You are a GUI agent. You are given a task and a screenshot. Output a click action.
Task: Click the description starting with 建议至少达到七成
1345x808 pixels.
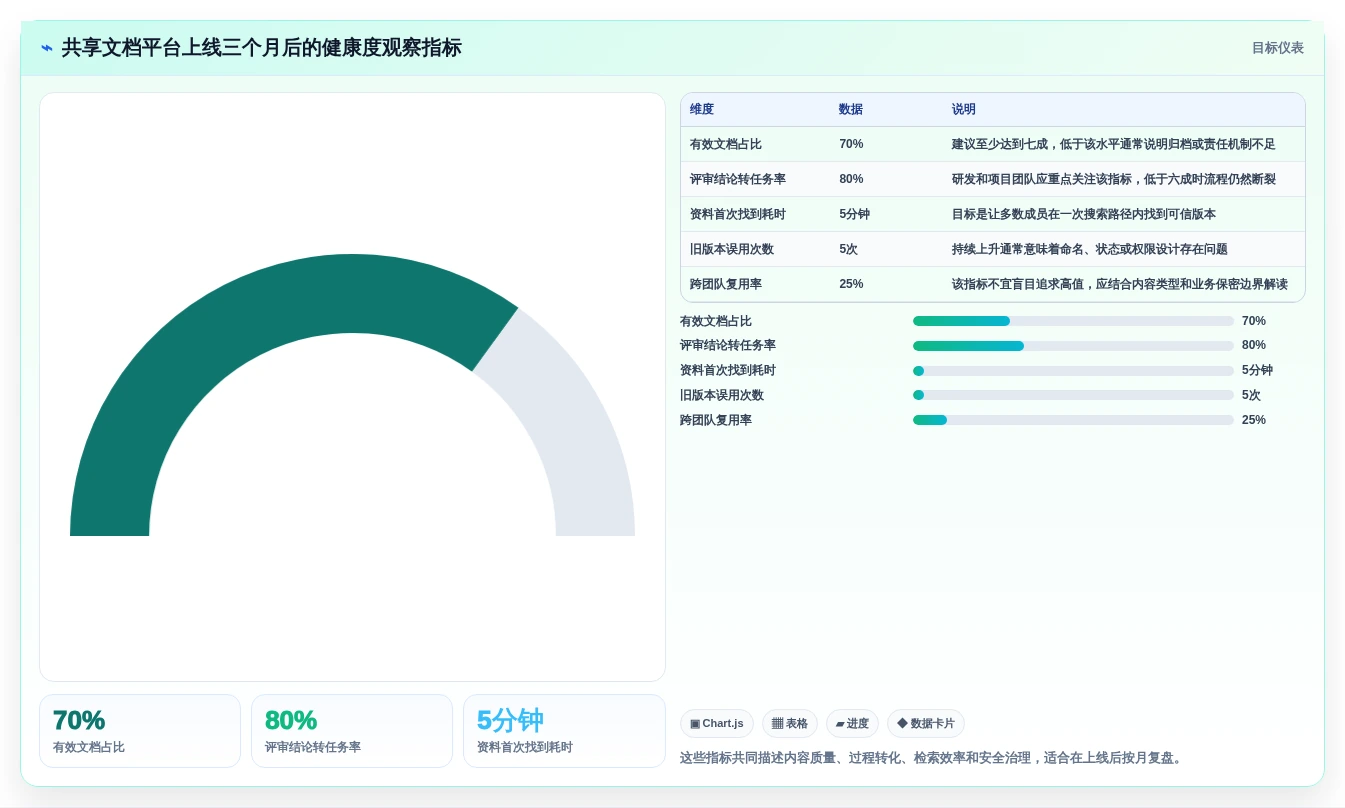1113,144
